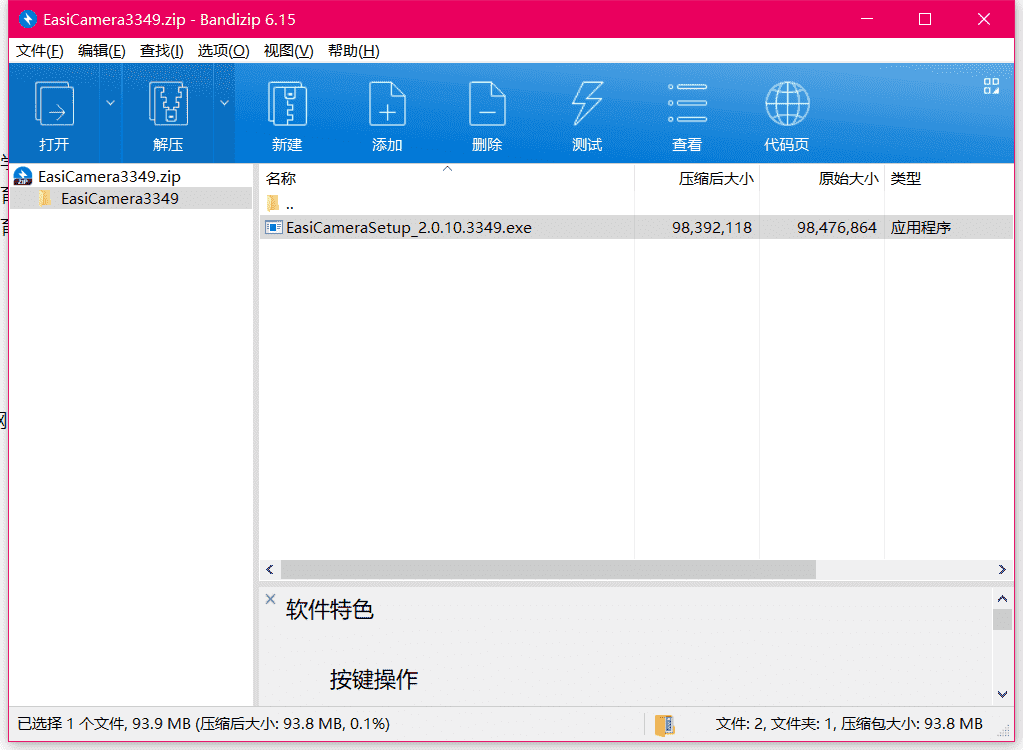Select EasiCamera3349.zip in the tree
The height and width of the screenshot is (750, 1023).
pyautogui.click(x=109, y=177)
